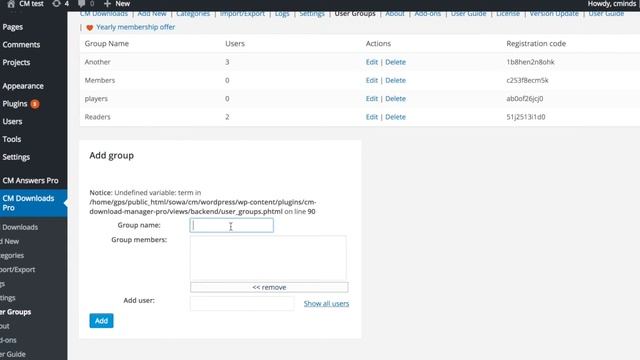Select registration code ab0of26jcj0
Screen dimensions: 640x360
point(524,99)
